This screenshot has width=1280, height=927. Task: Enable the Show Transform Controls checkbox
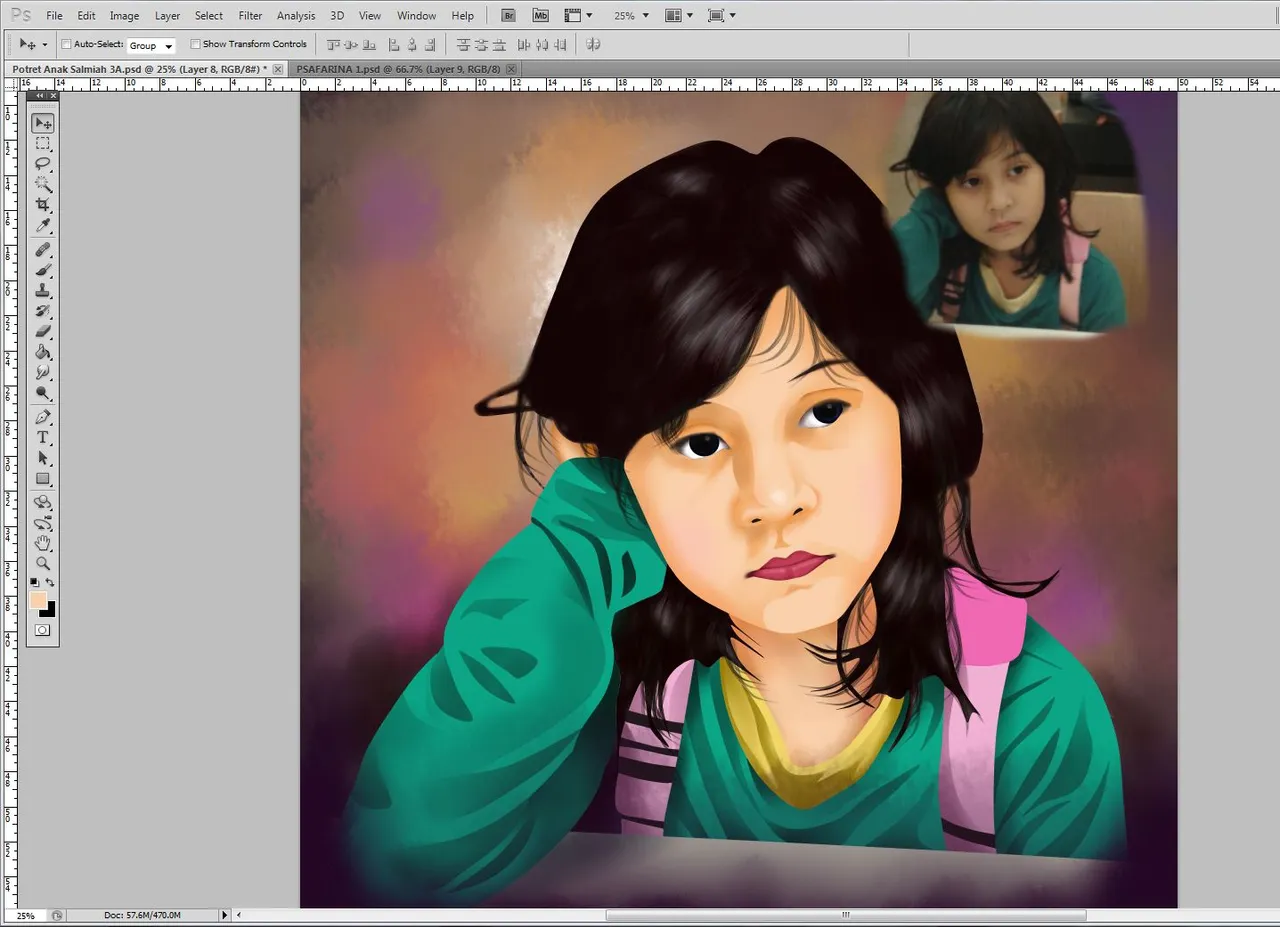point(195,44)
